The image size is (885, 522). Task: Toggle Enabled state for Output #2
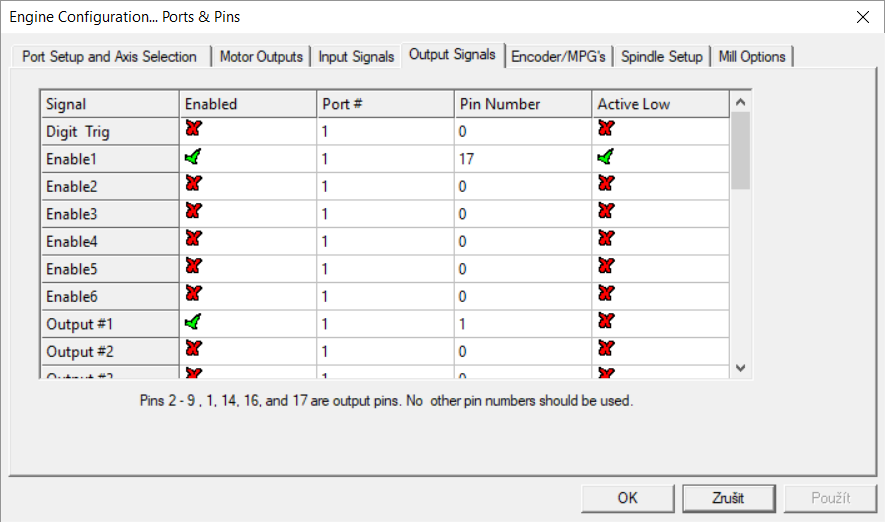pyautogui.click(x=193, y=349)
